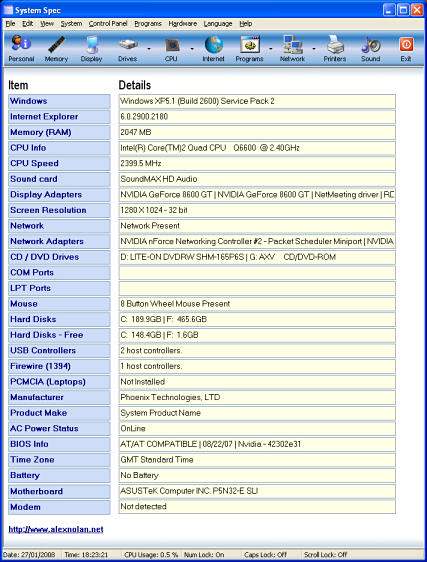Click the Exit toolbar icon
This screenshot has height=562, width=427.
(406, 48)
